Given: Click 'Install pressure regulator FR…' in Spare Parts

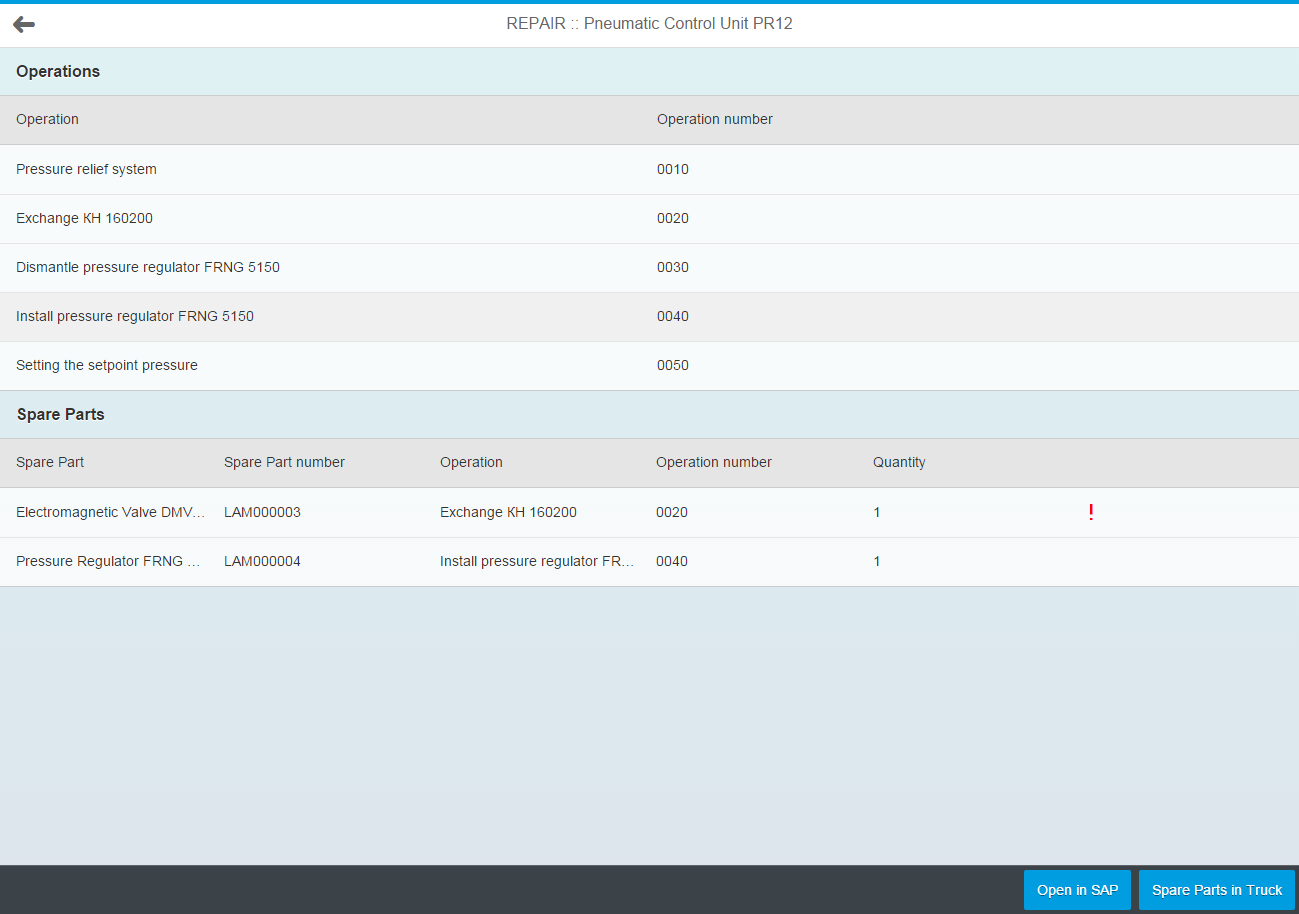Looking at the screenshot, I should pos(537,561).
